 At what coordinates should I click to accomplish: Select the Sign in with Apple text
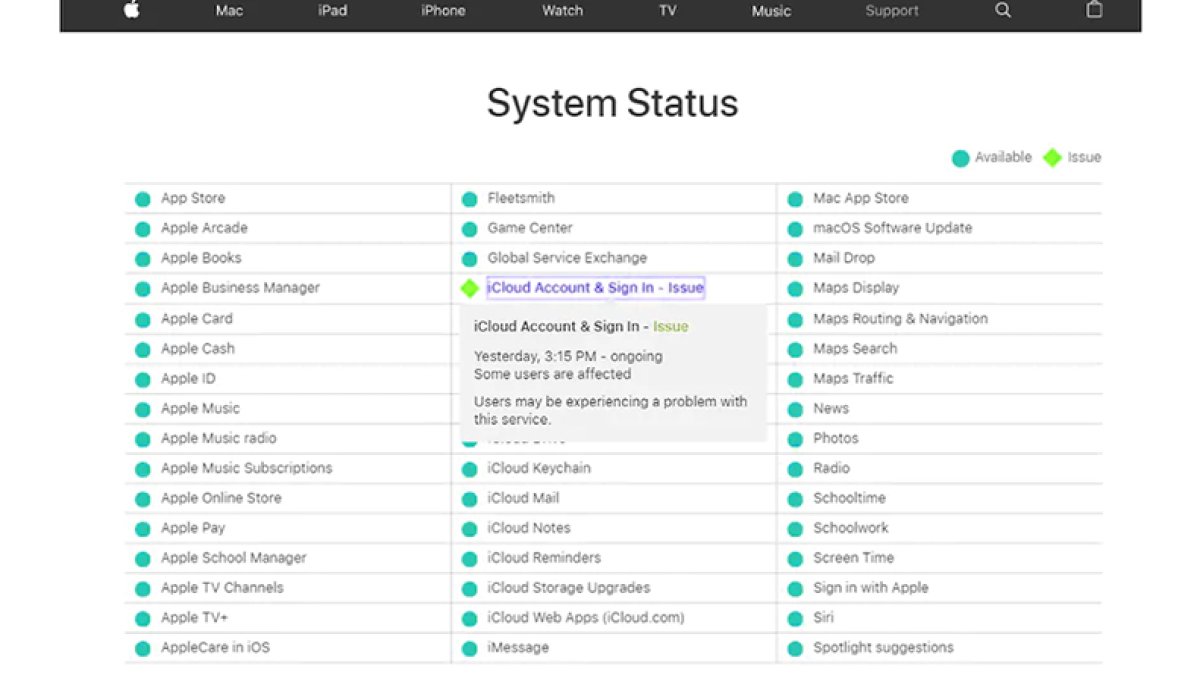coord(871,588)
